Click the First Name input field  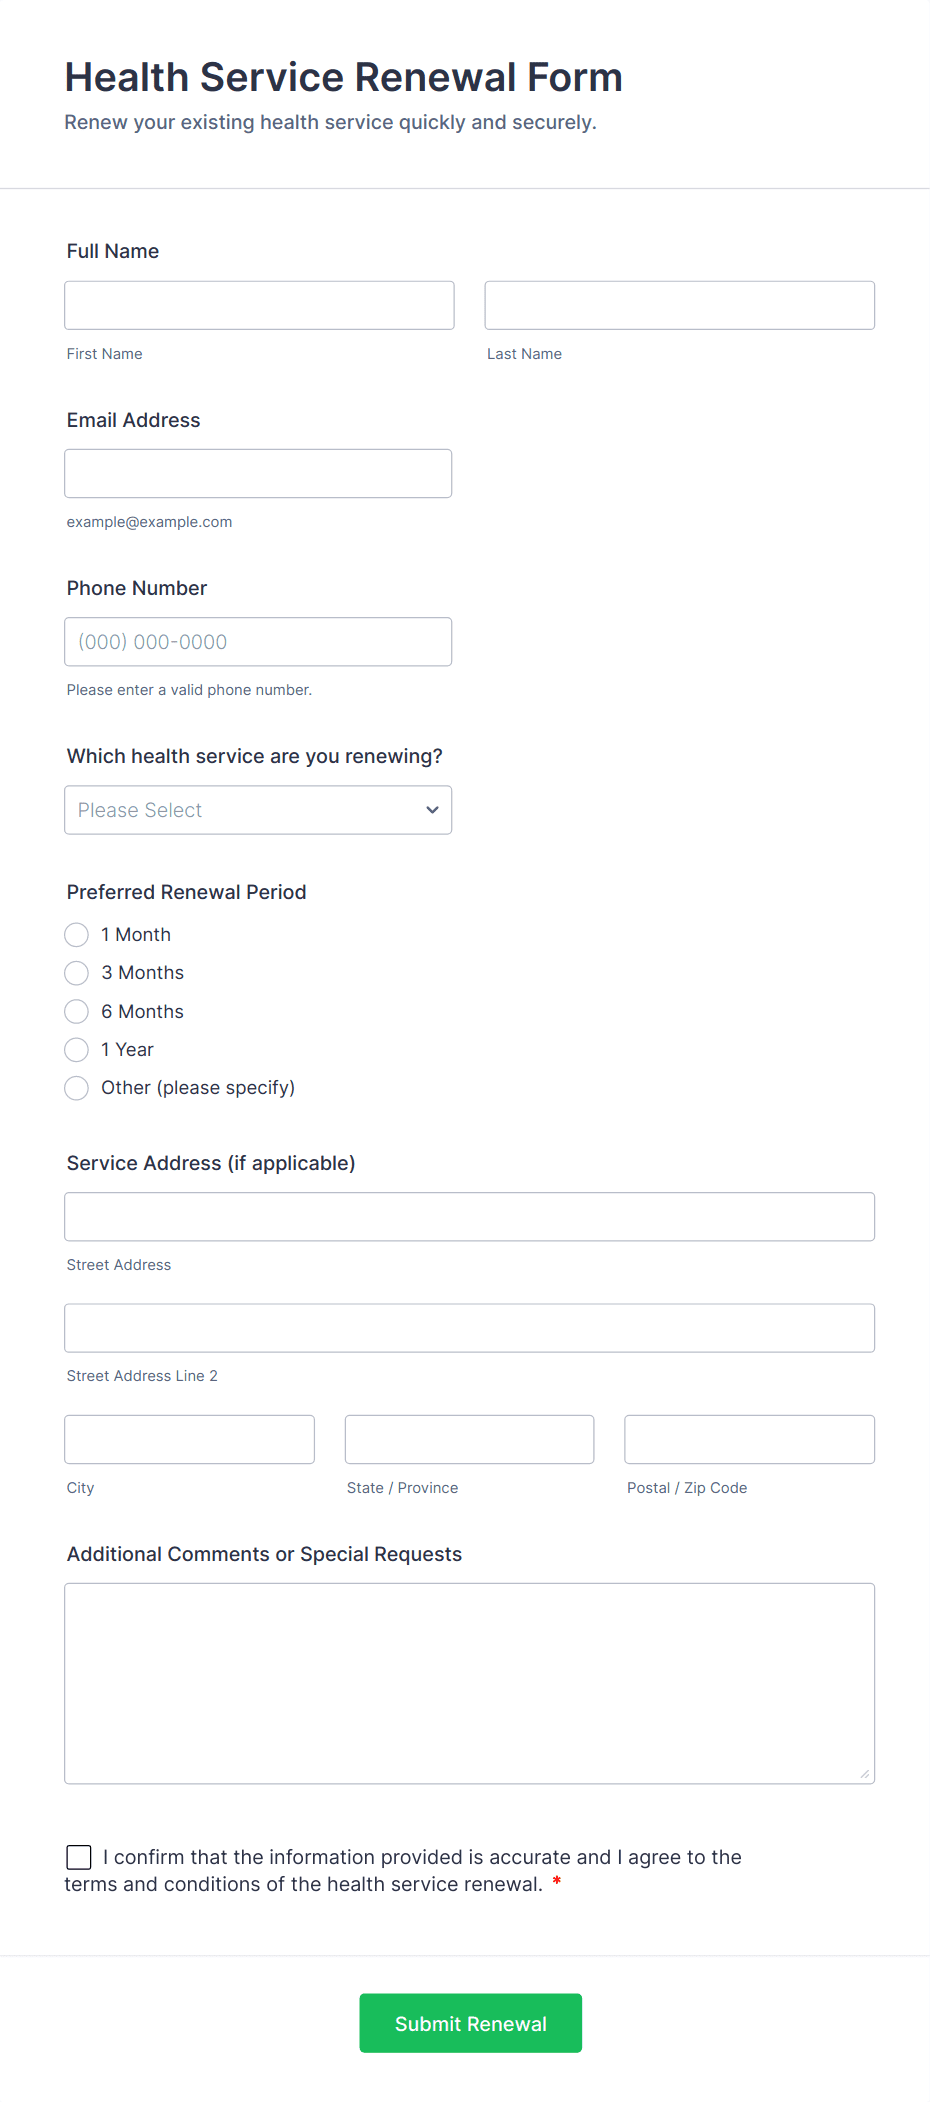click(x=259, y=305)
